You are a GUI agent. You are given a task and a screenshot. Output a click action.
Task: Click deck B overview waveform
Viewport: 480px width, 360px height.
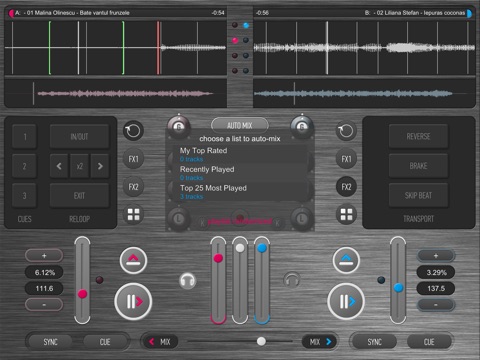point(364,93)
